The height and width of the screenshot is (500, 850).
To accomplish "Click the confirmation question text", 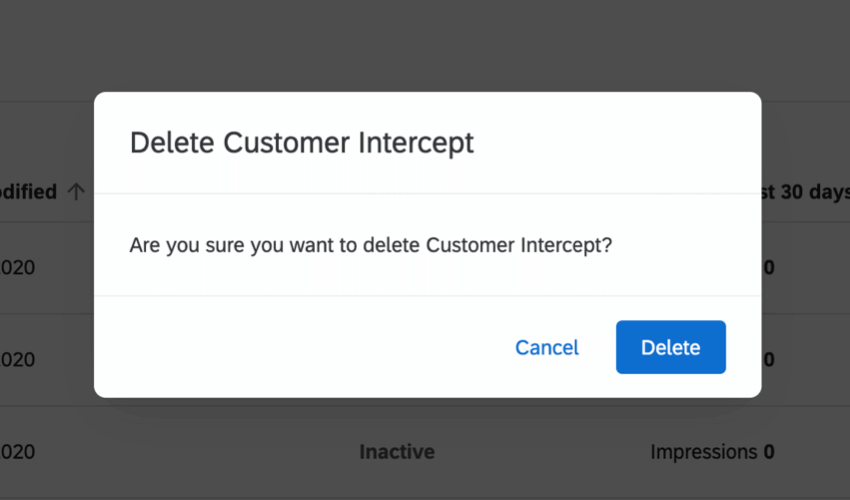I will 370,245.
